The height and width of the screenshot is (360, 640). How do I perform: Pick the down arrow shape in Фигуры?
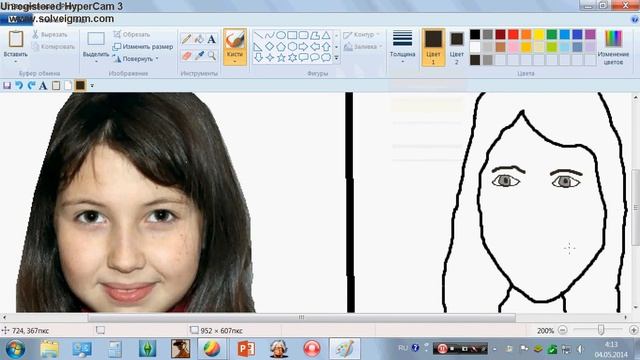(258, 58)
